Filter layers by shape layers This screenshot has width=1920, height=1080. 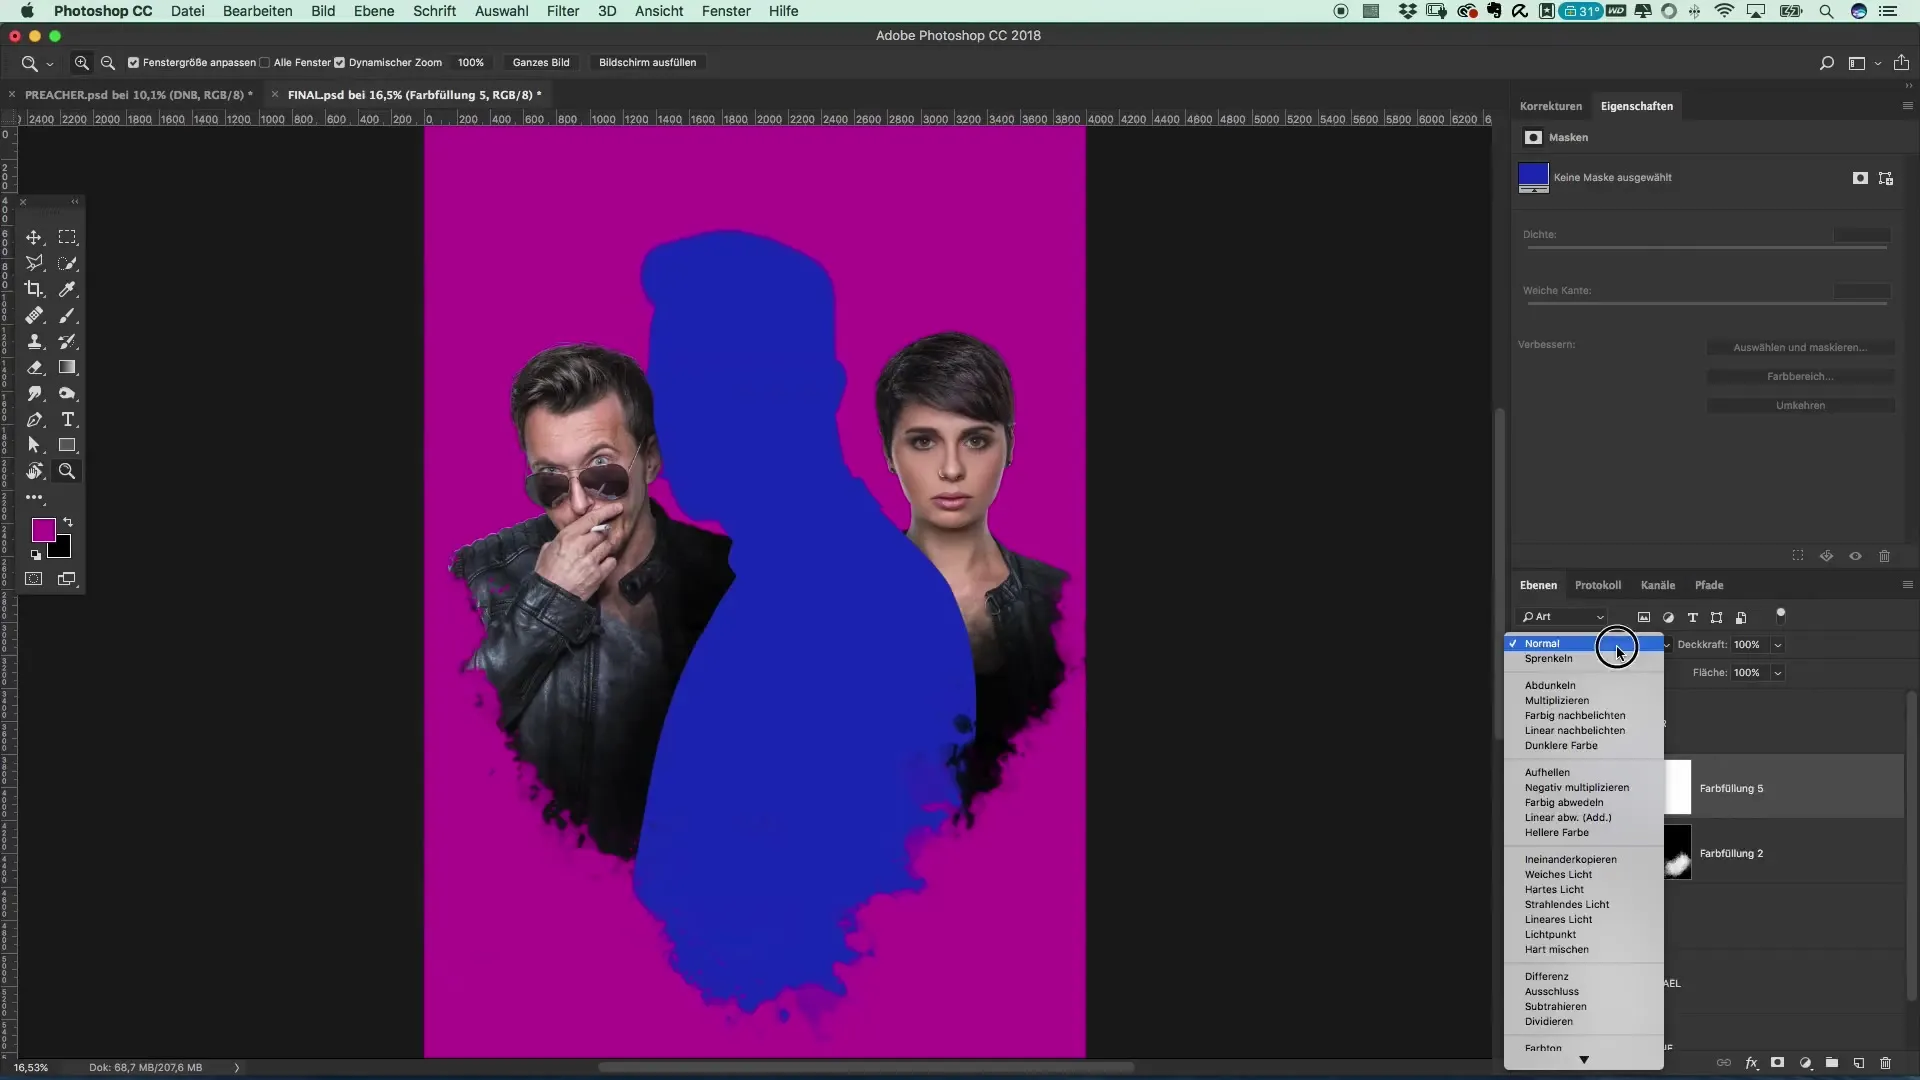point(1716,617)
